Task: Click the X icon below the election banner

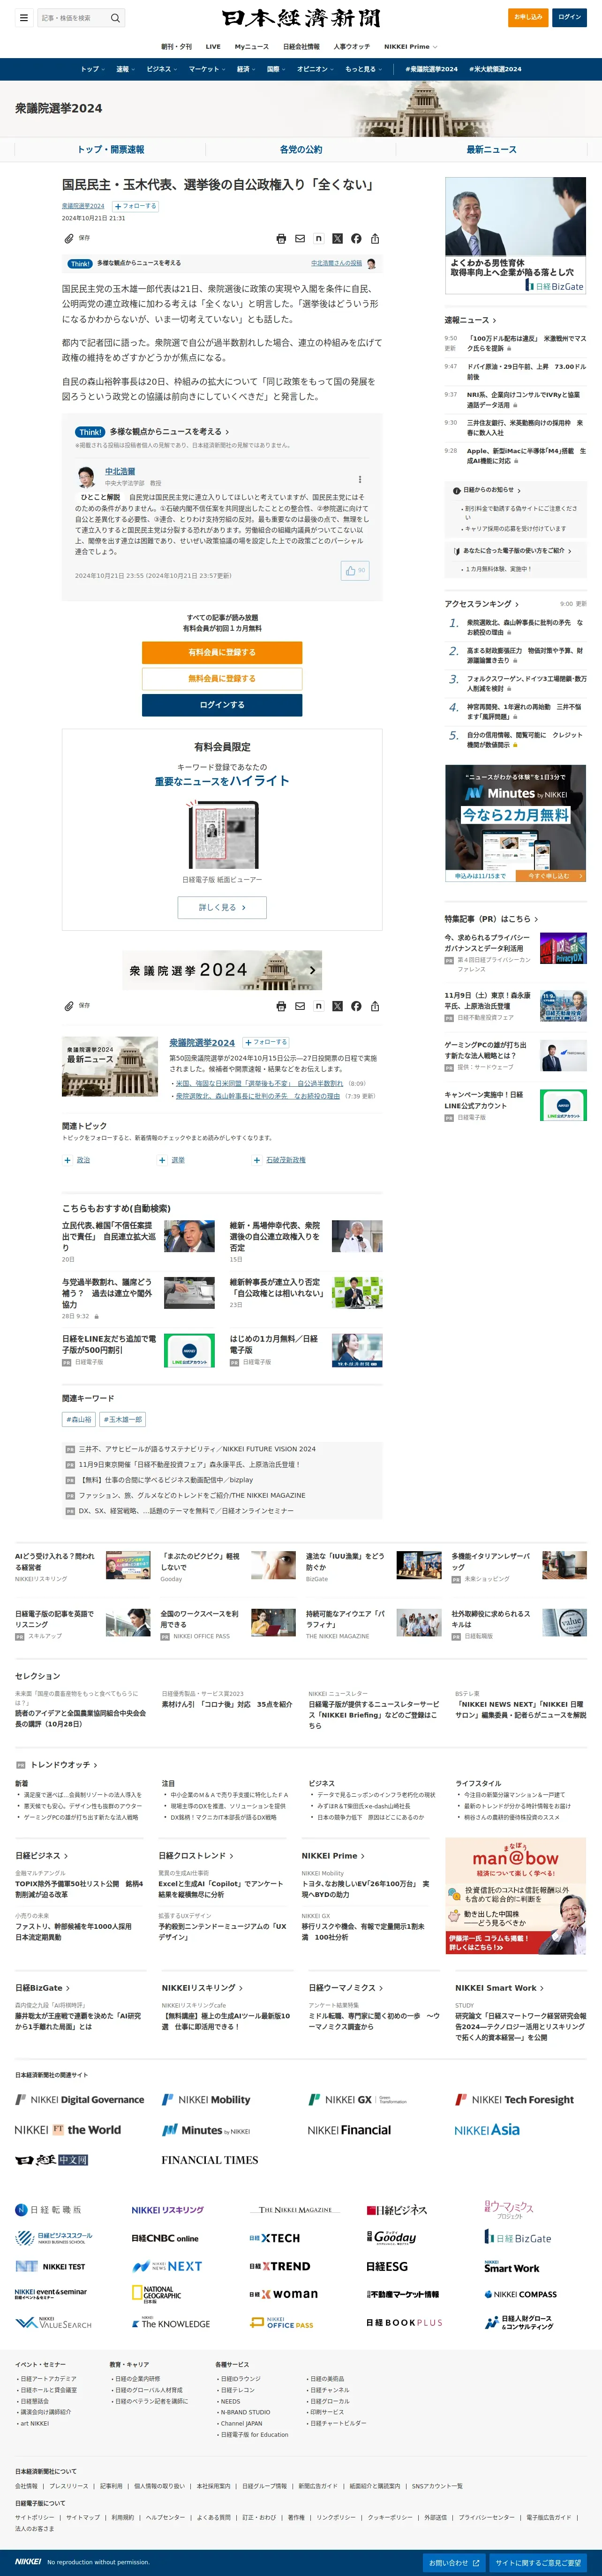Action: (337, 1006)
